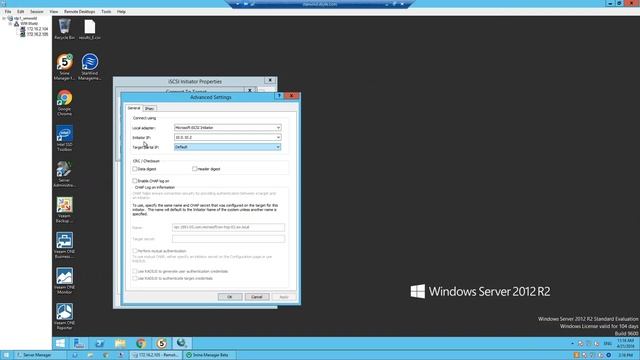Launch the 5nine Manager desktop shortcut
Image resolution: width=640 pixels, height=360 pixels.
pos(64,67)
